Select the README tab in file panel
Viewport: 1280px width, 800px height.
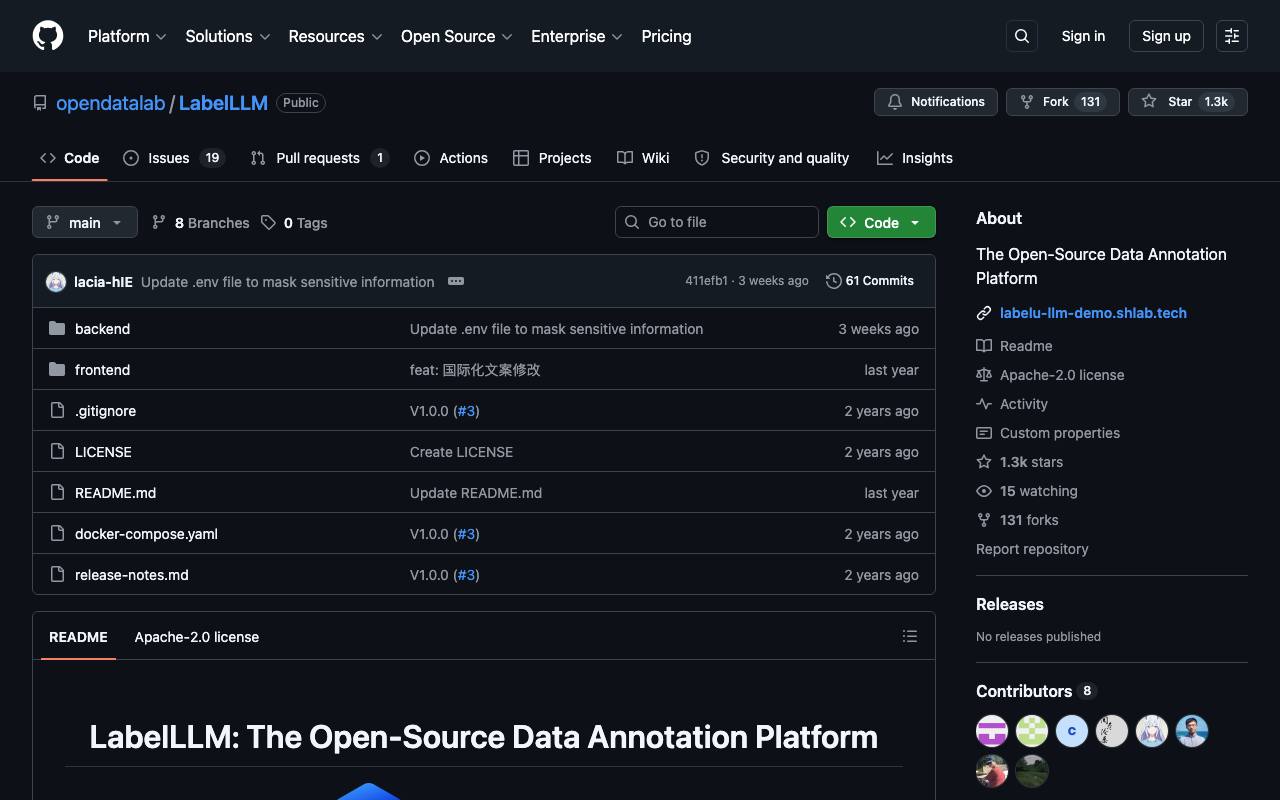pyautogui.click(x=78, y=637)
